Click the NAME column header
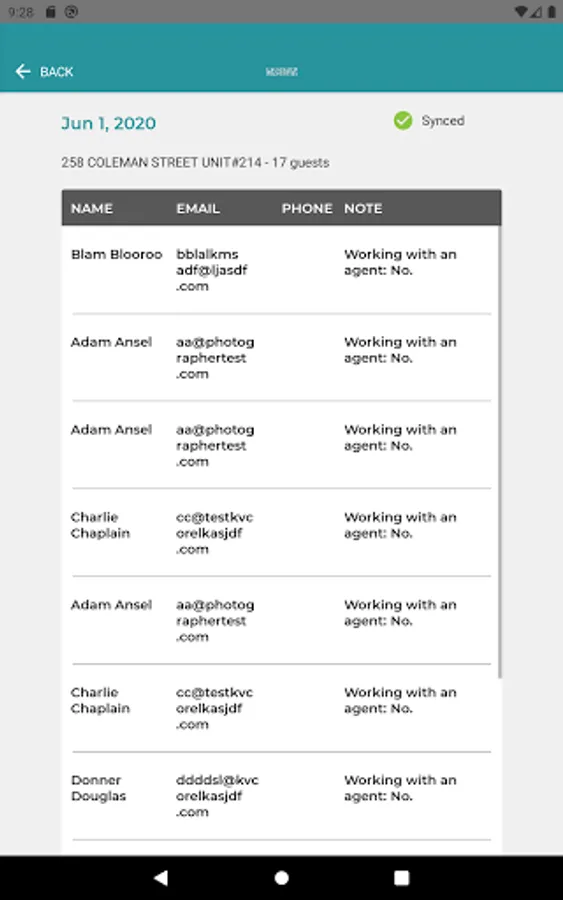This screenshot has height=900, width=563. click(92, 208)
